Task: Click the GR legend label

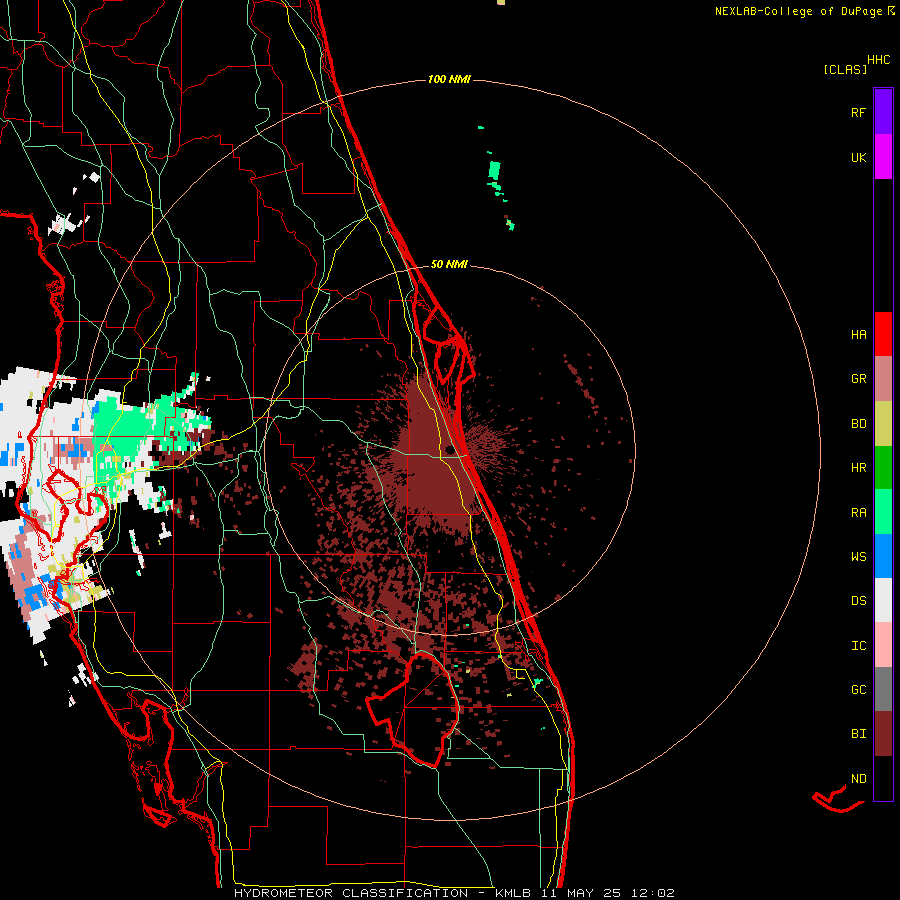Action: [x=858, y=379]
